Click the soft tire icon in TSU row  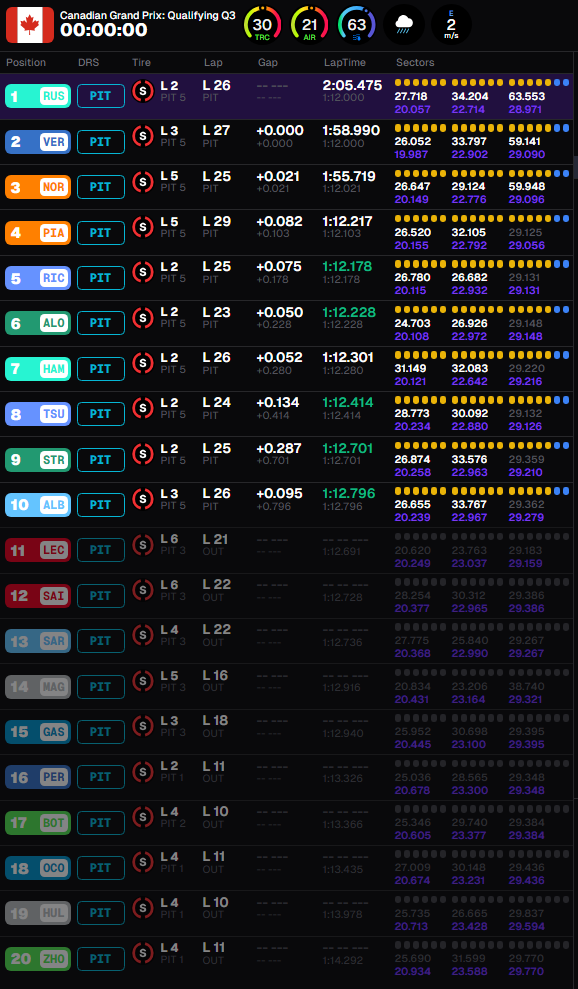143,408
